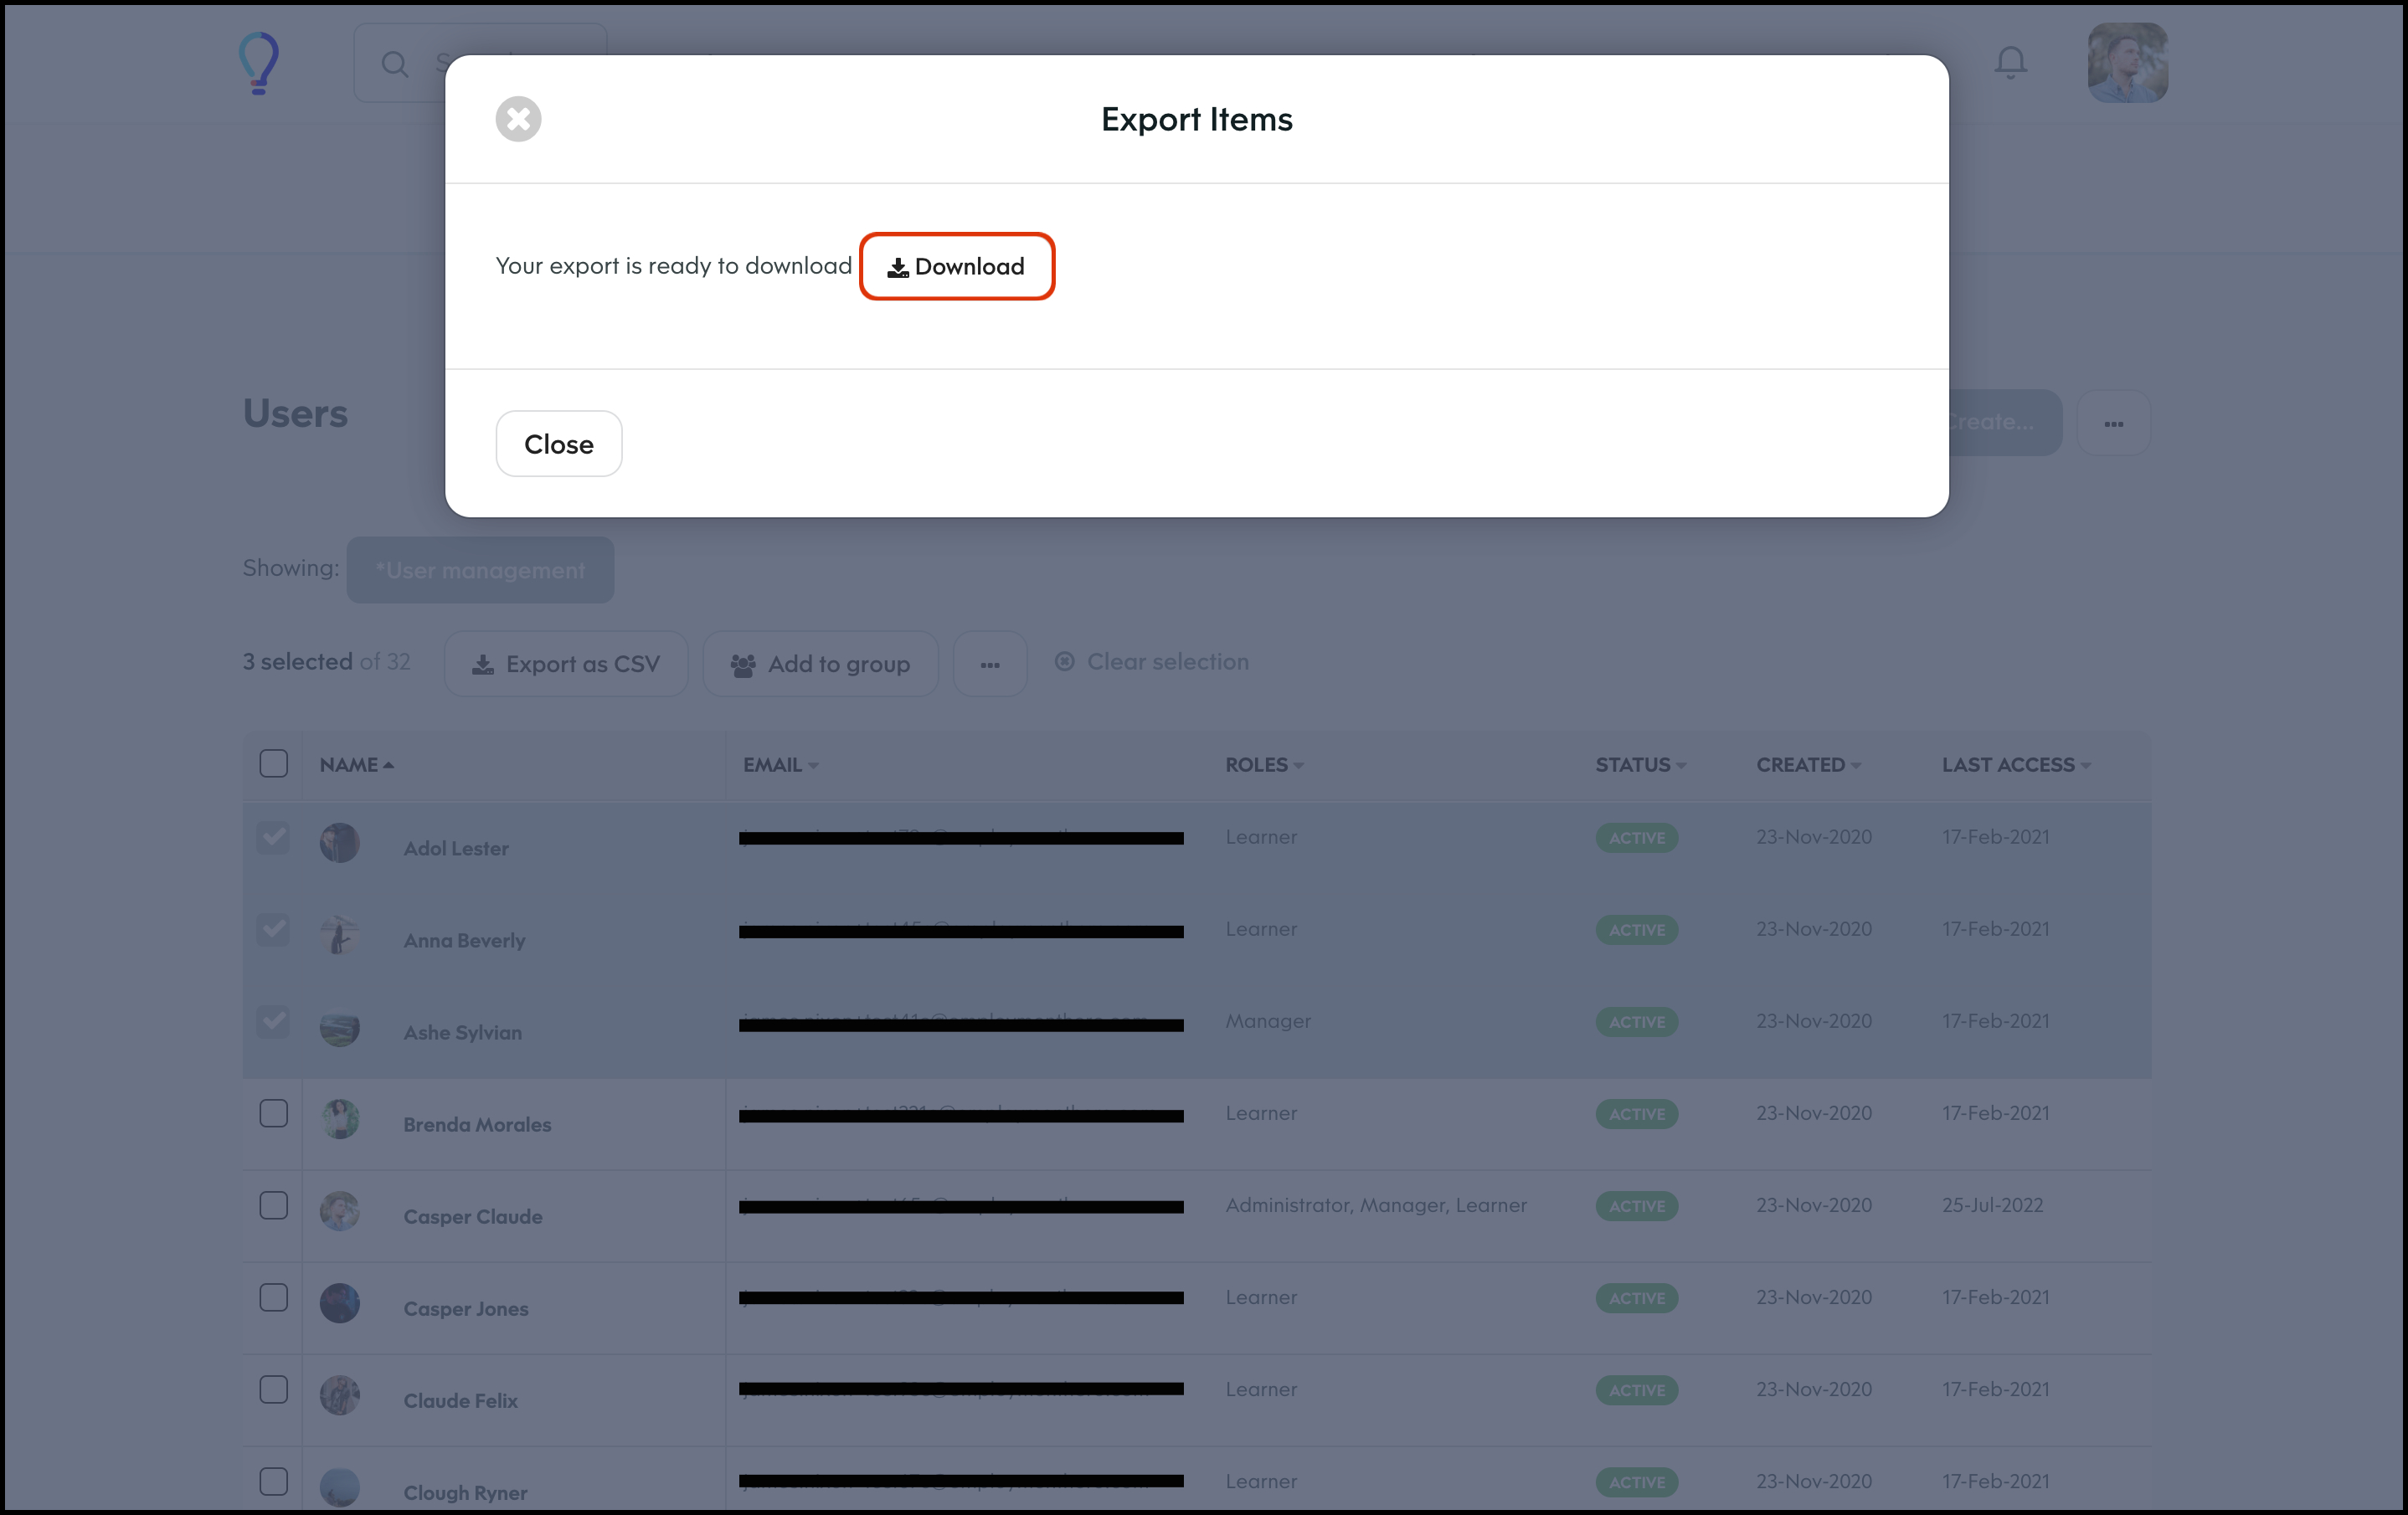The height and width of the screenshot is (1515, 2408).
Task: Click Add to group
Action: [820, 664]
